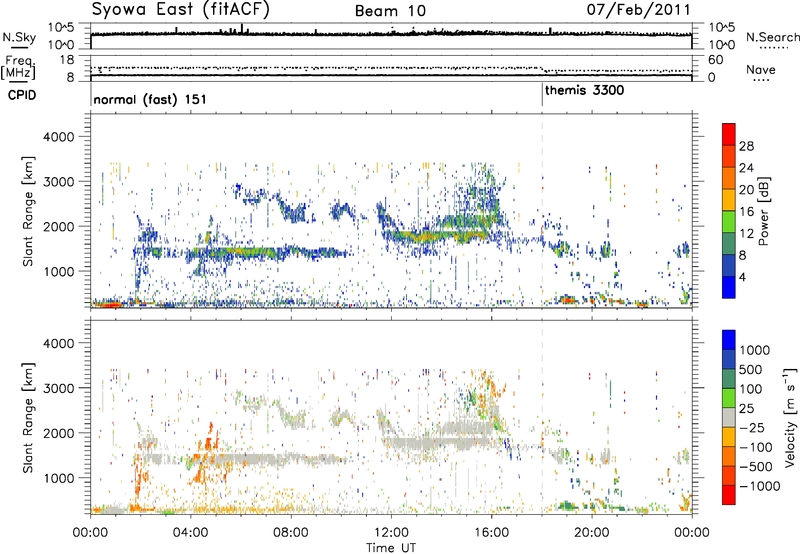Click the "themis 3300" CPID text
The height and width of the screenshot is (554, 800).
pos(585,91)
